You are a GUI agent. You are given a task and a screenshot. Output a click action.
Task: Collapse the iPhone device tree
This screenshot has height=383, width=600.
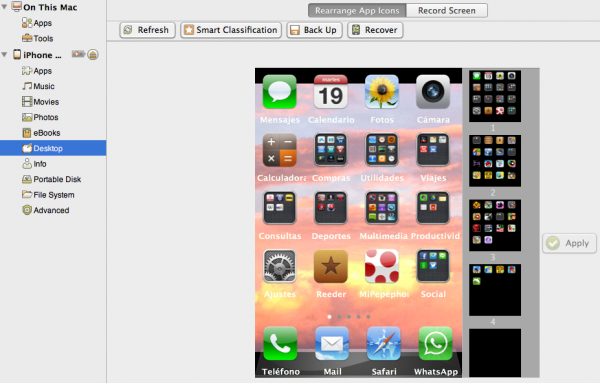click(x=4, y=55)
